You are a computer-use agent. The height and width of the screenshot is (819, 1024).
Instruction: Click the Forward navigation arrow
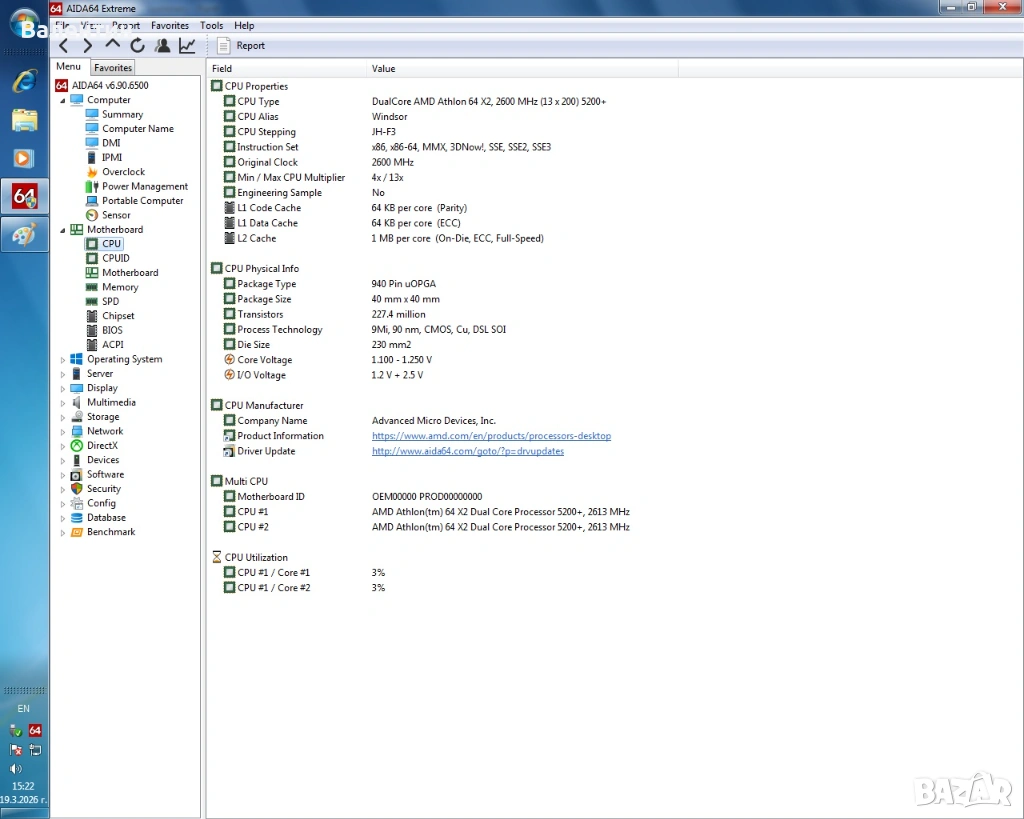[x=88, y=46]
